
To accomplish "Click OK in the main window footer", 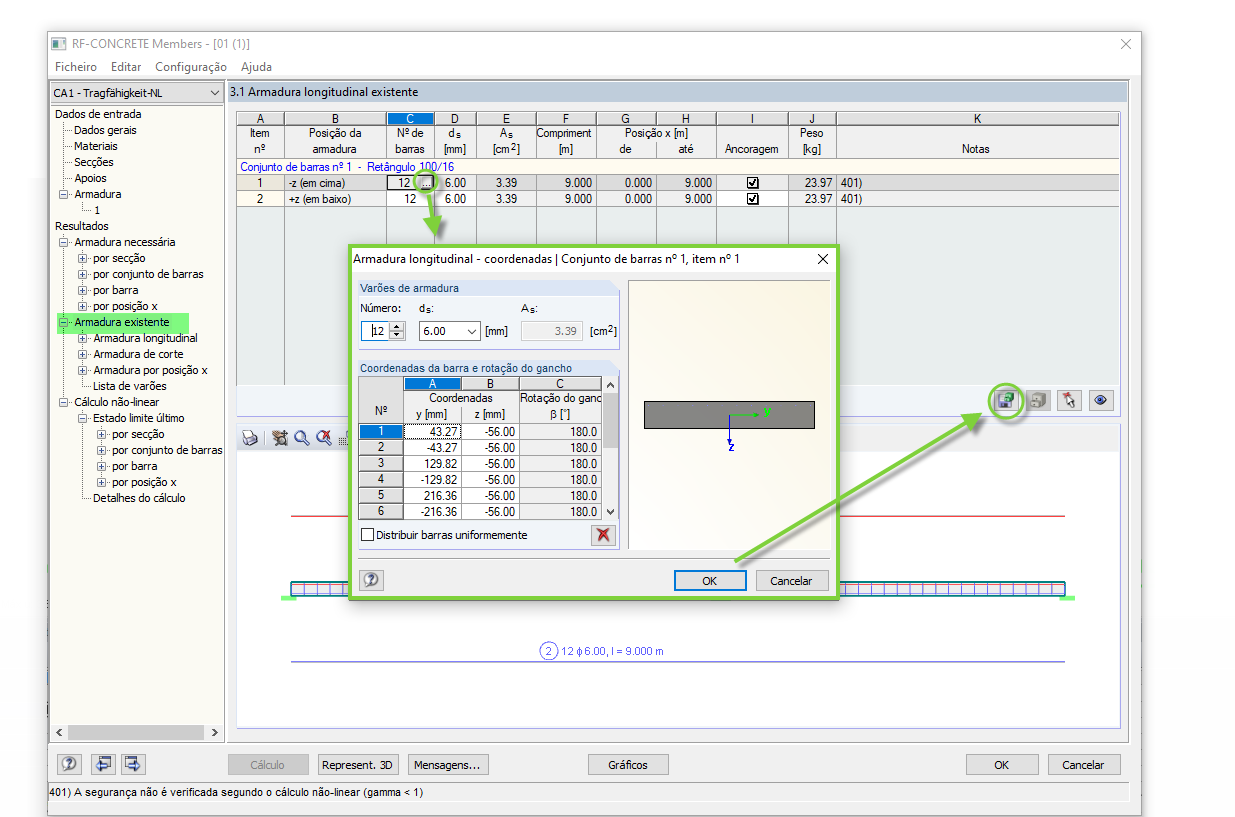I will pos(1001,765).
